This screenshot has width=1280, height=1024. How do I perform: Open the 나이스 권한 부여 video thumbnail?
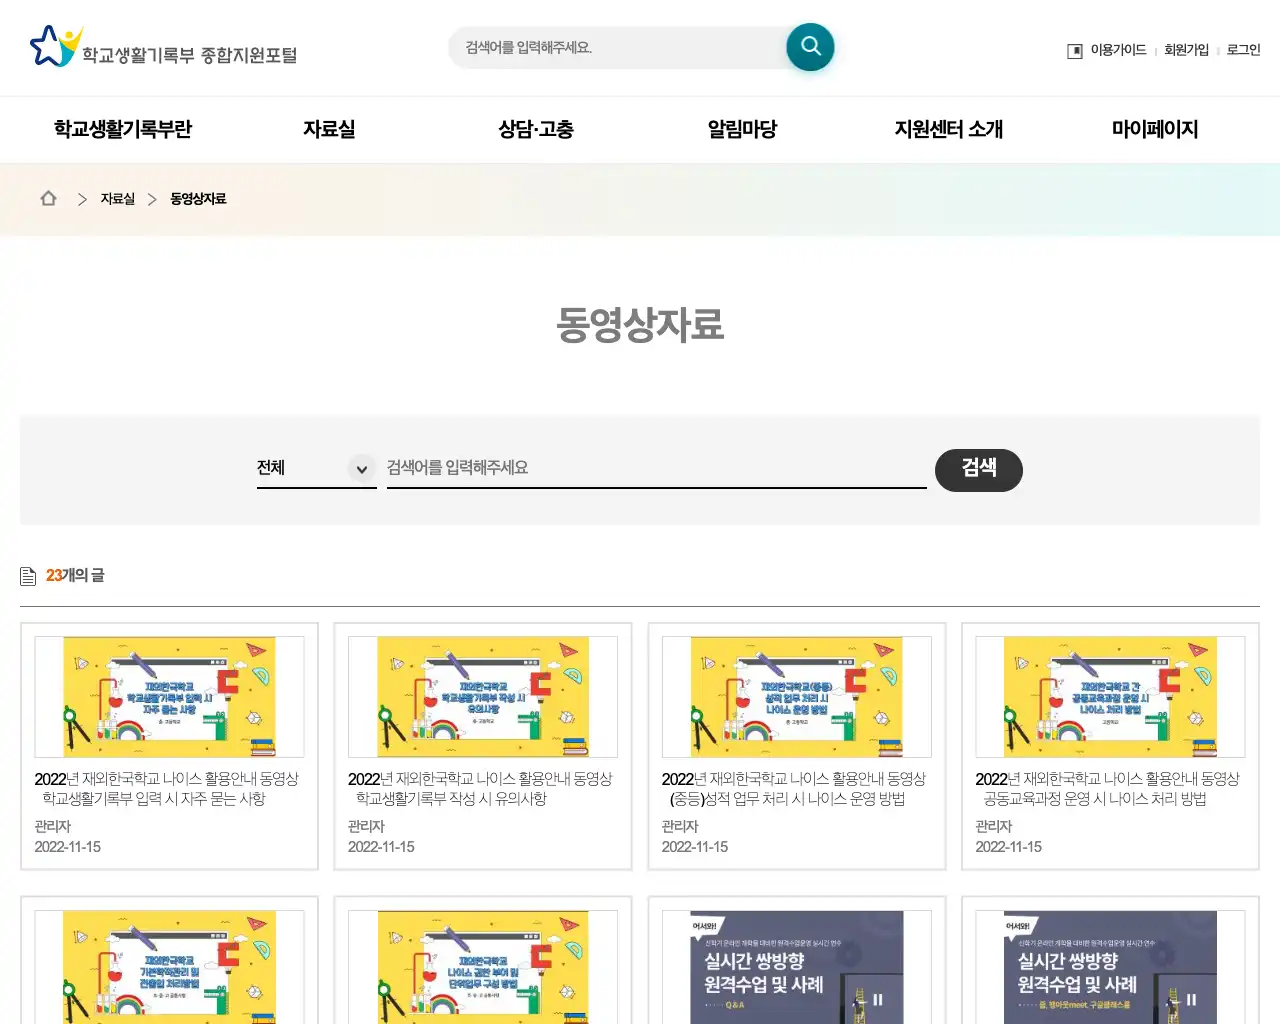point(483,967)
